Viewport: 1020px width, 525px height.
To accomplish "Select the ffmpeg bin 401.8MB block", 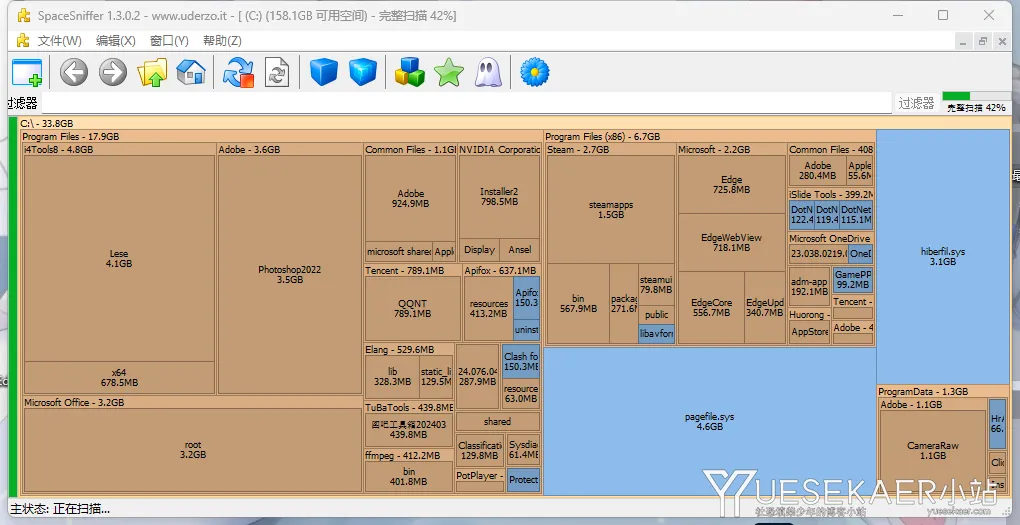I will tap(409, 476).
